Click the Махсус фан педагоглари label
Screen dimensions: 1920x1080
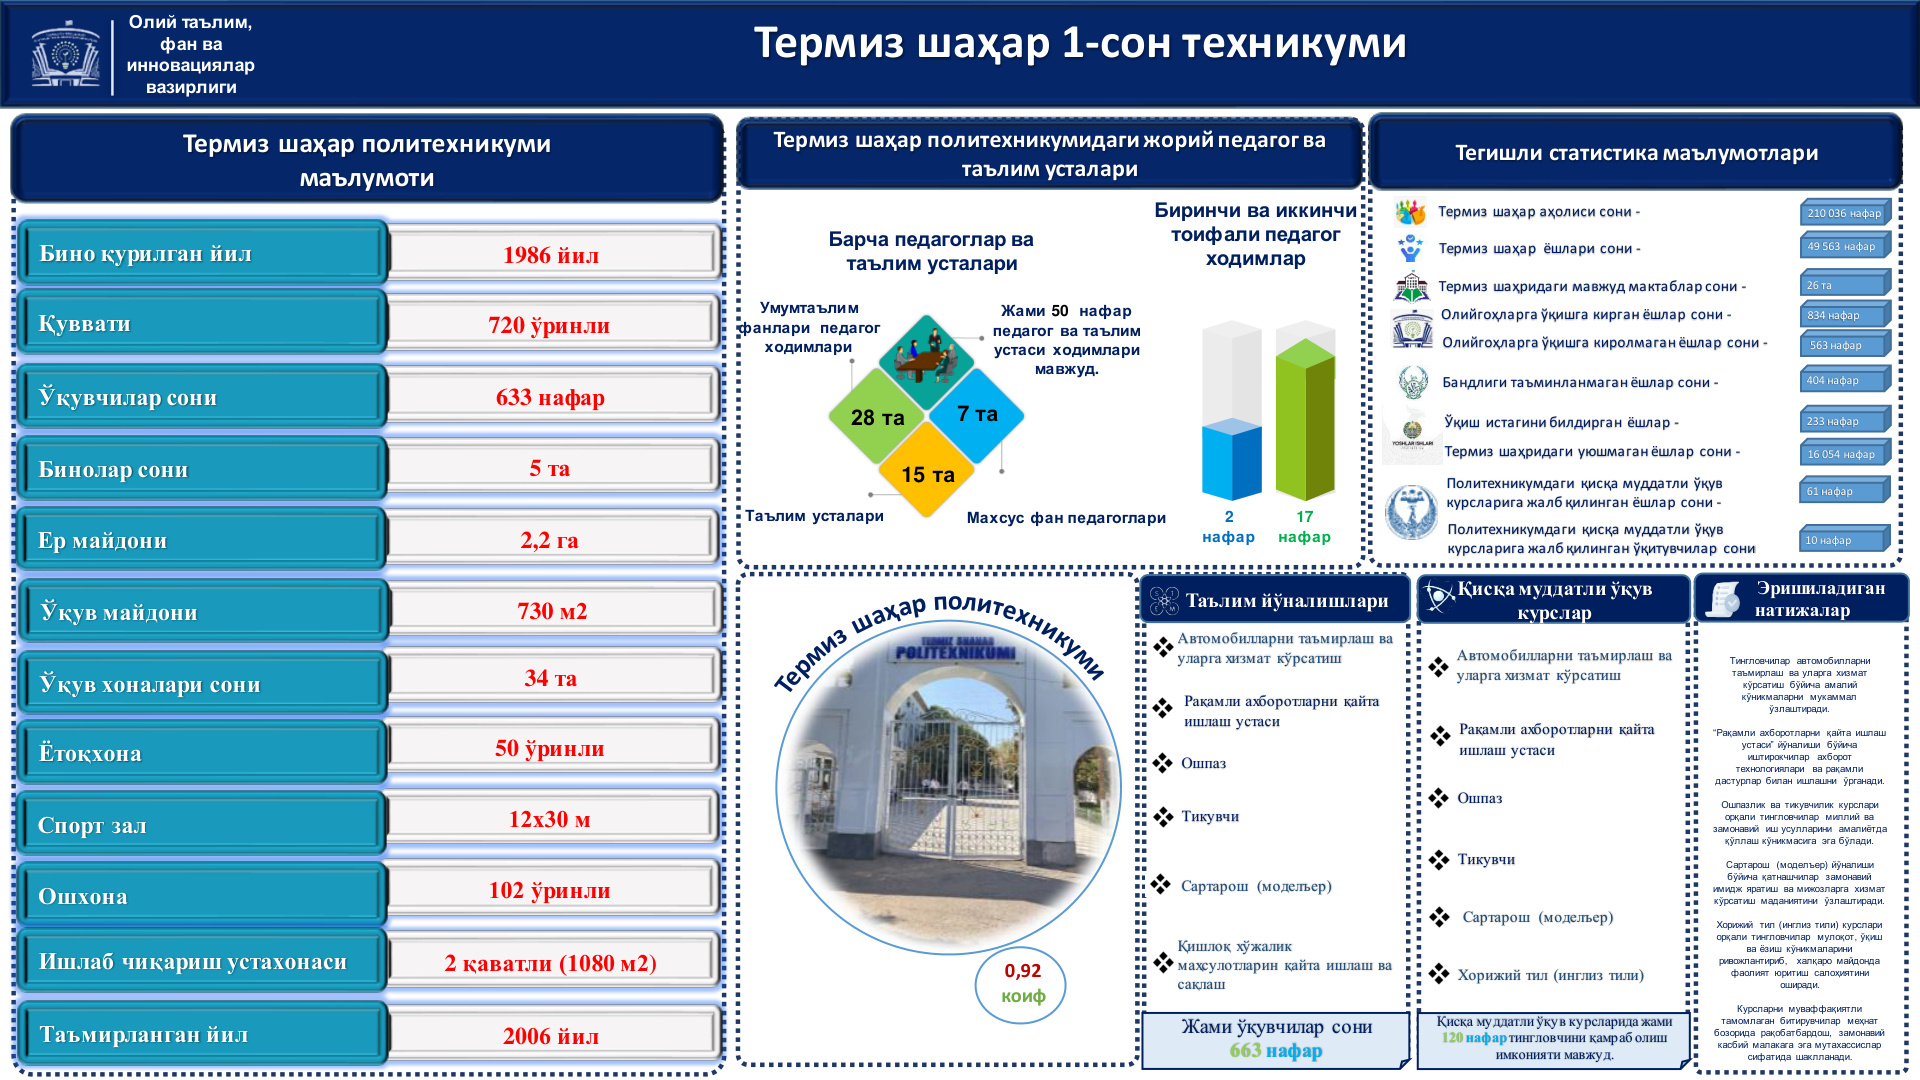1066,517
